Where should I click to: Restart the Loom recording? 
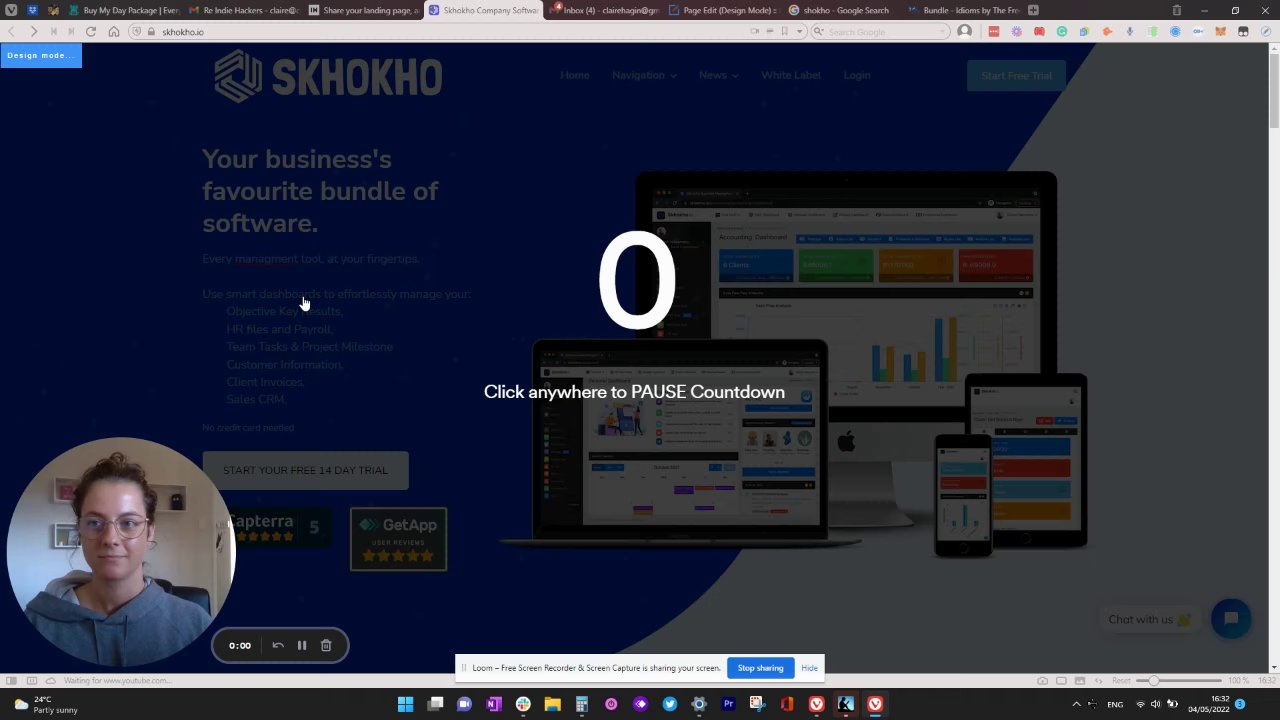pos(278,645)
